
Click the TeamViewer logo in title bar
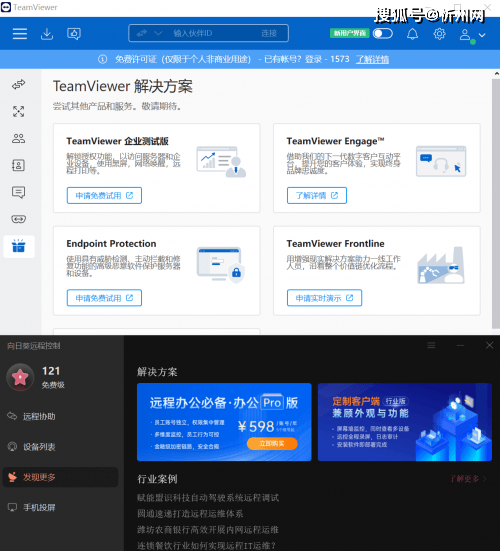pos(6,7)
